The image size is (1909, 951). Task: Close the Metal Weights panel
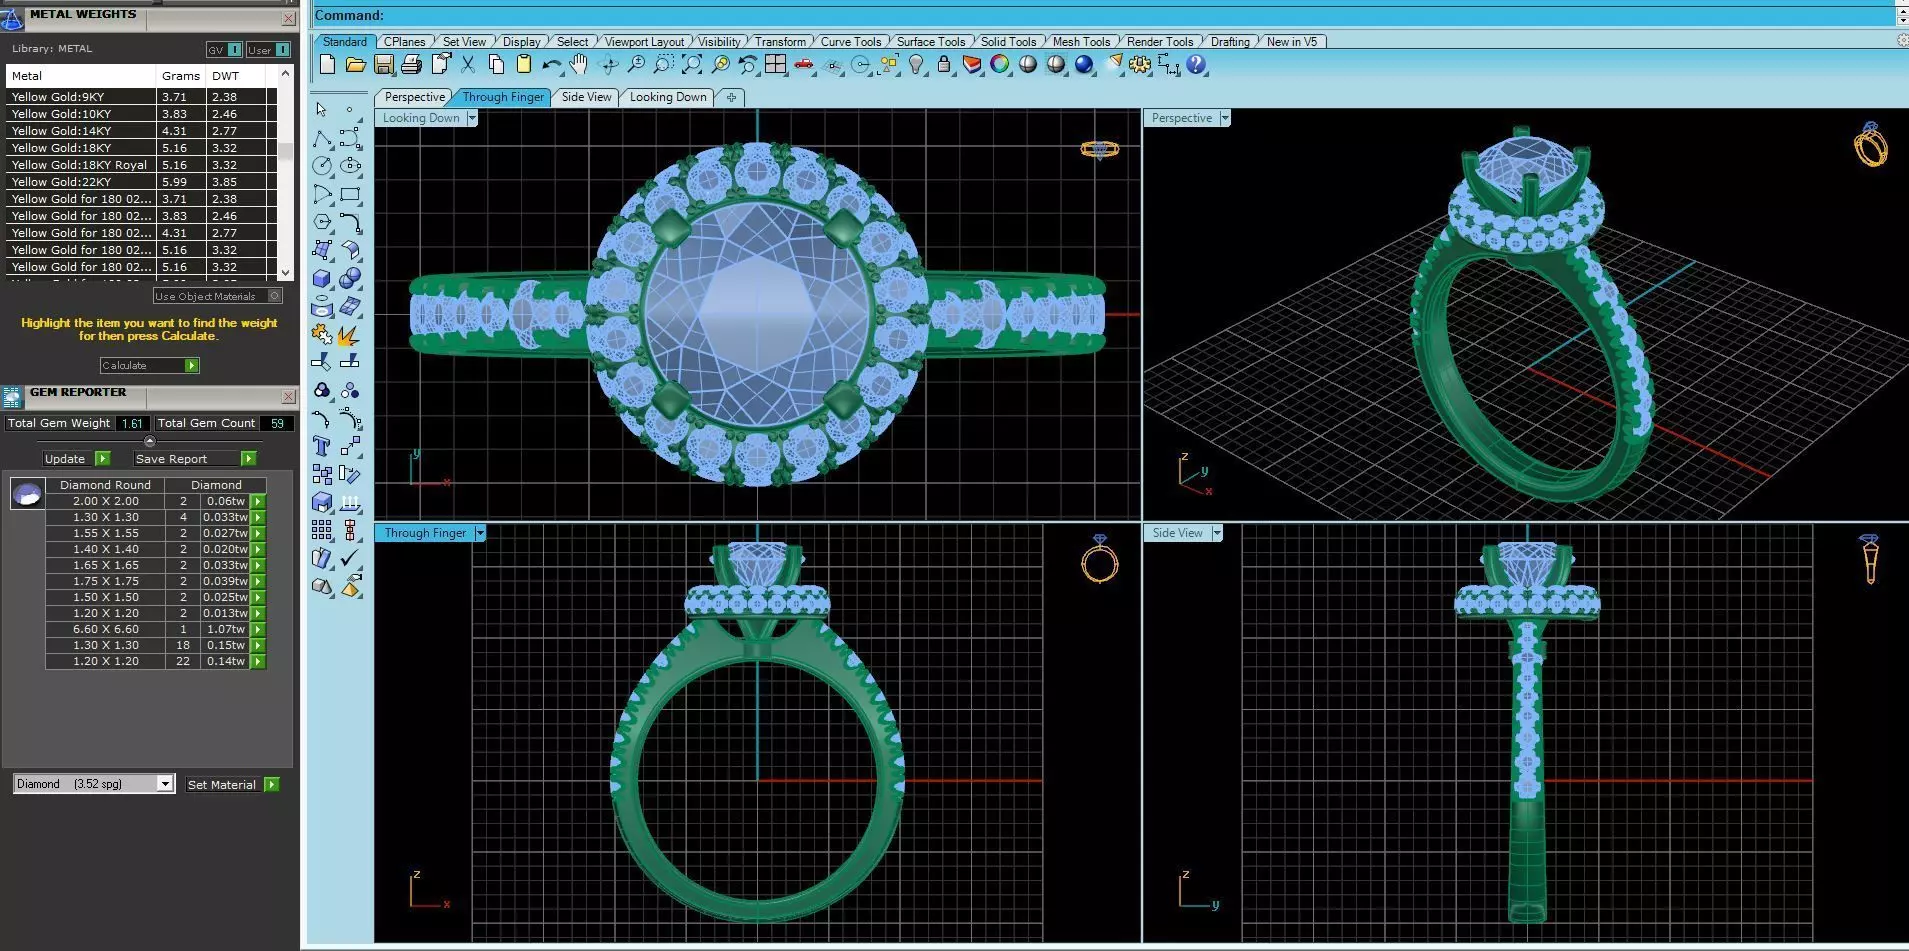pos(288,18)
